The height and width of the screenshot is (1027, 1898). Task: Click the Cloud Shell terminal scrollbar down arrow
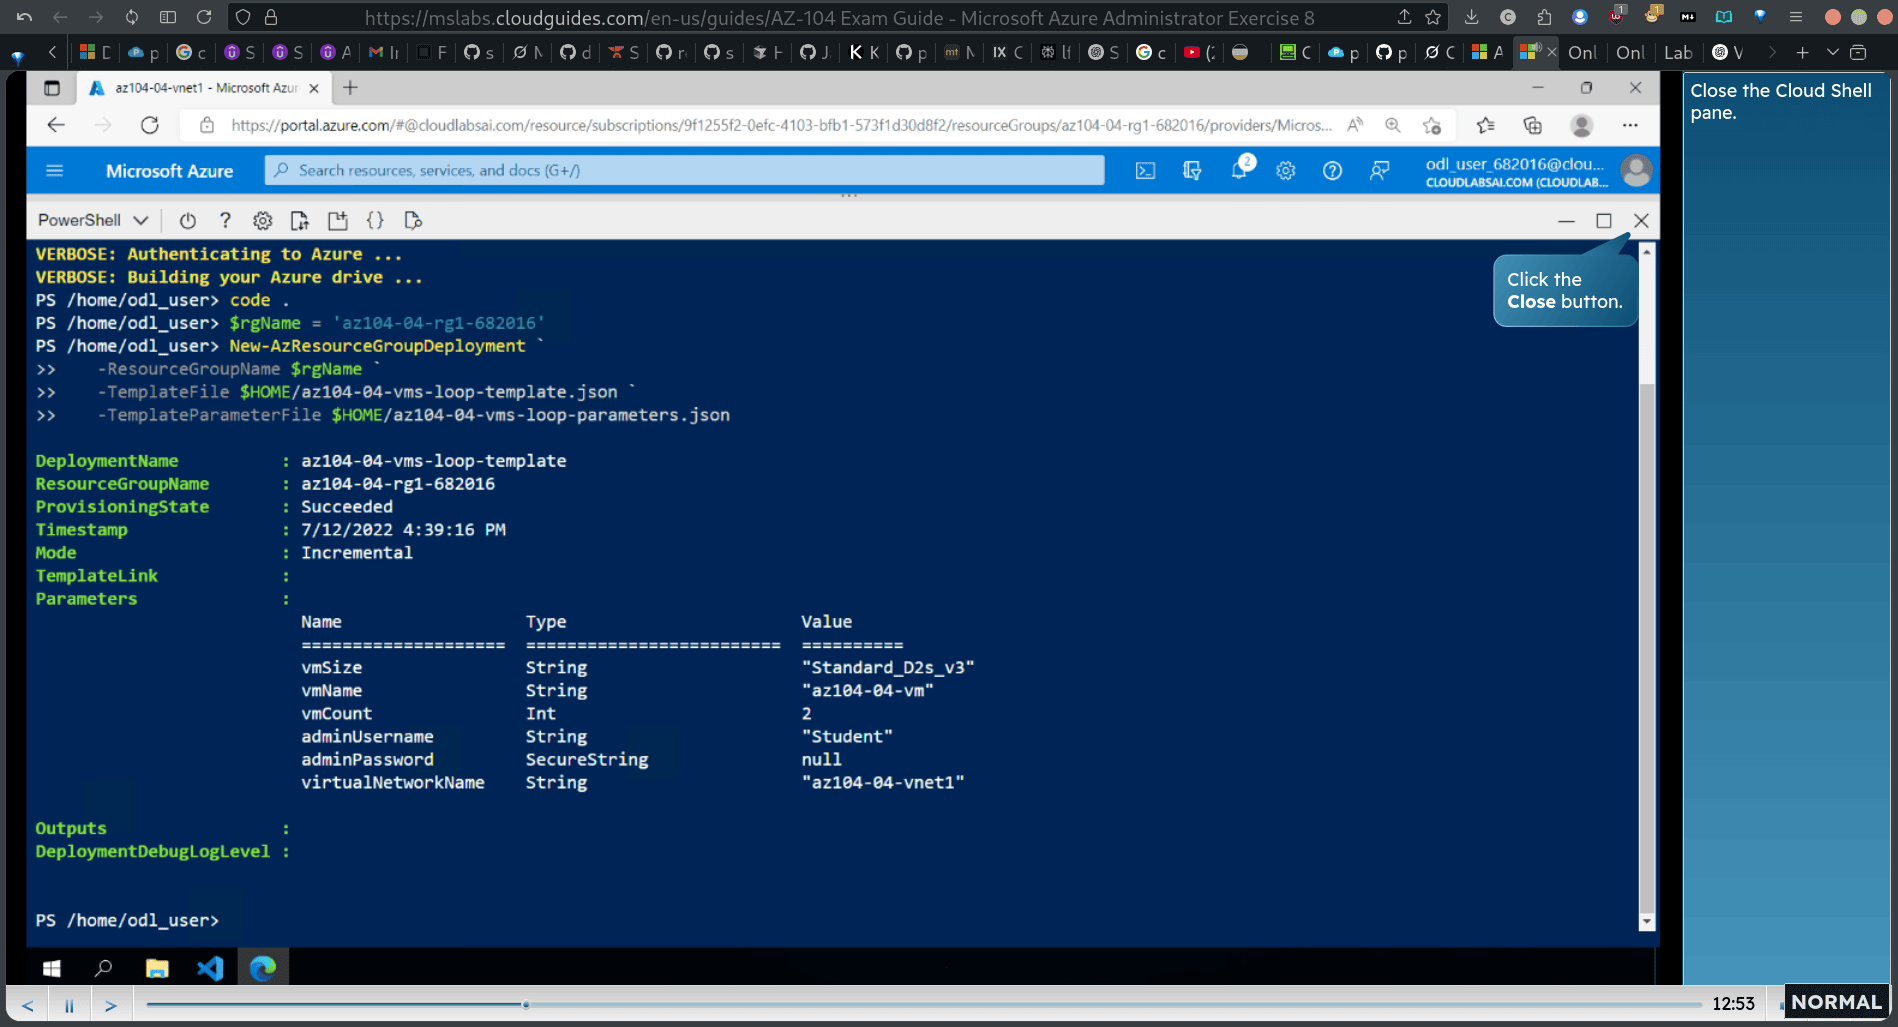pos(1646,922)
